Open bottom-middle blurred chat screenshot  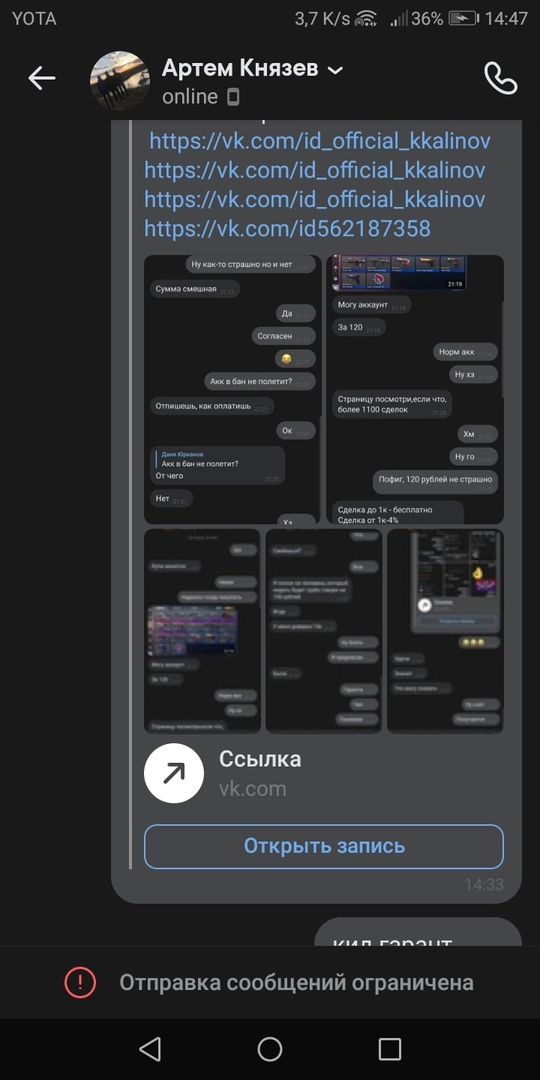324,631
